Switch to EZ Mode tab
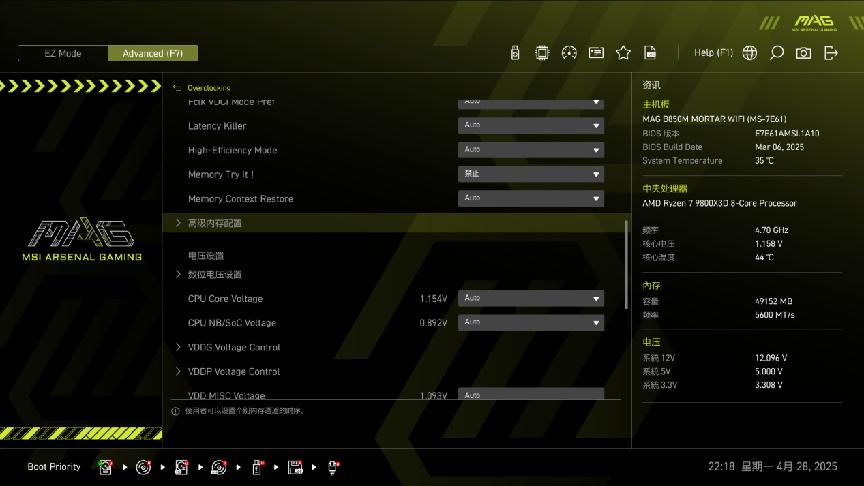The width and height of the screenshot is (864, 486). pos(63,53)
